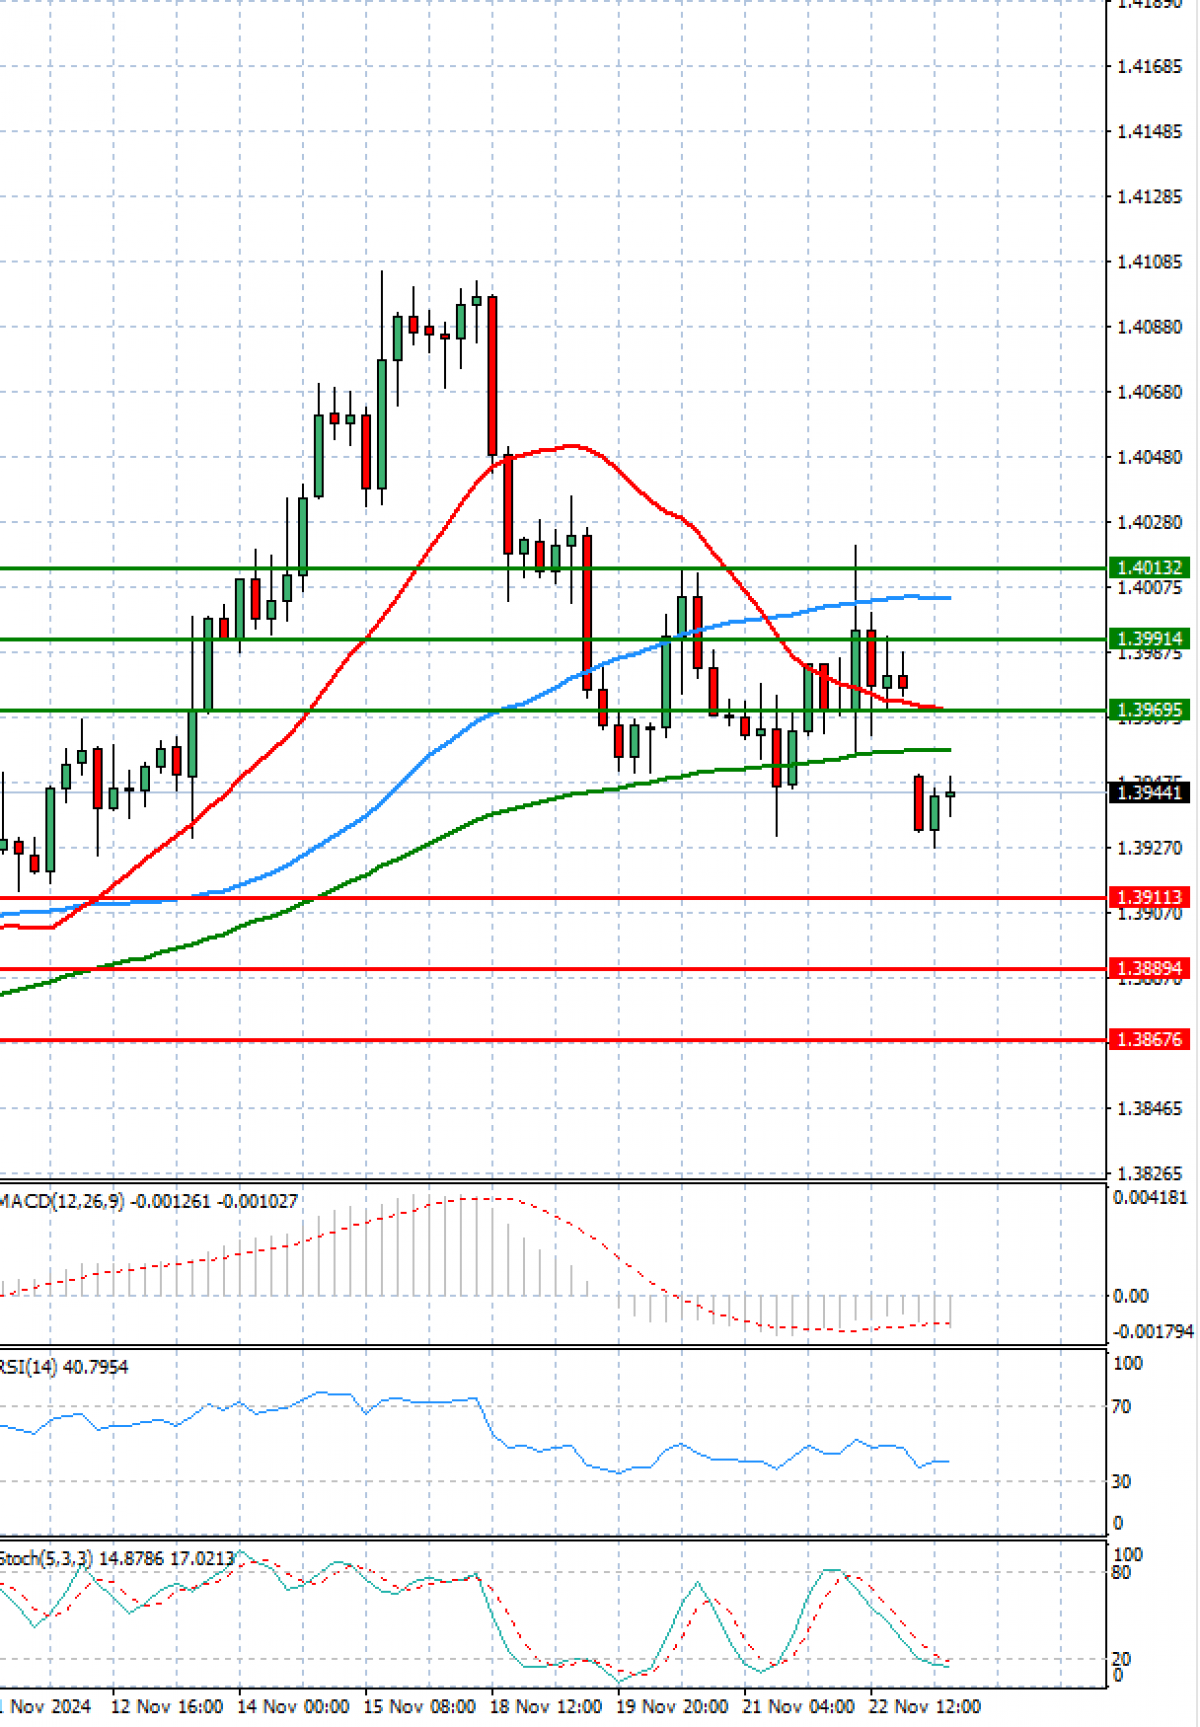Click the 1.39270 price axis value
1200x1727 pixels.
[x=1149, y=848]
